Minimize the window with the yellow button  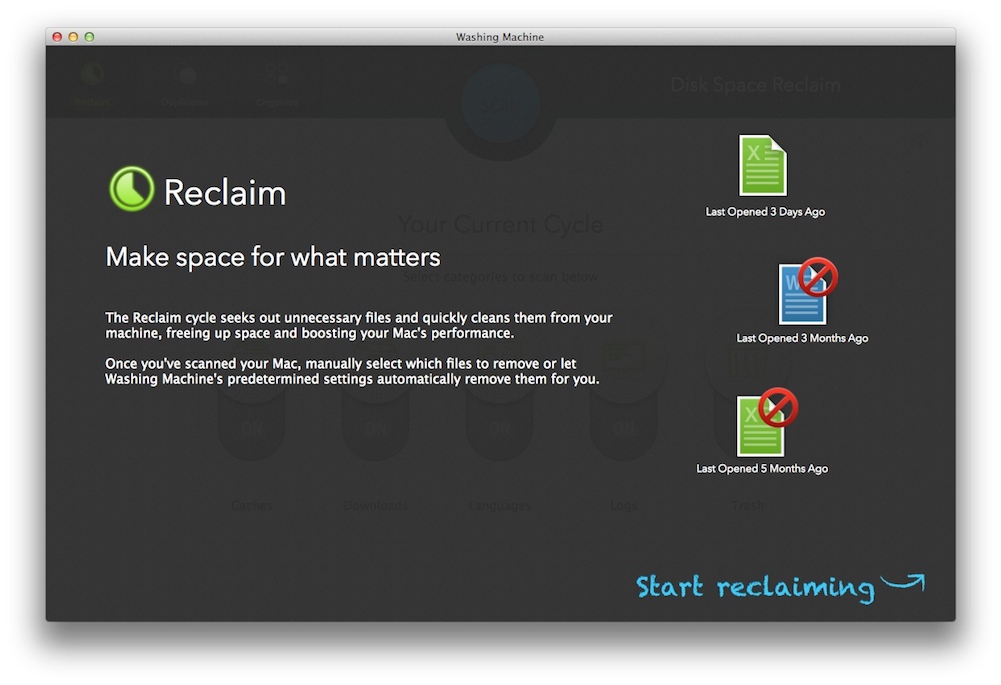[x=73, y=37]
